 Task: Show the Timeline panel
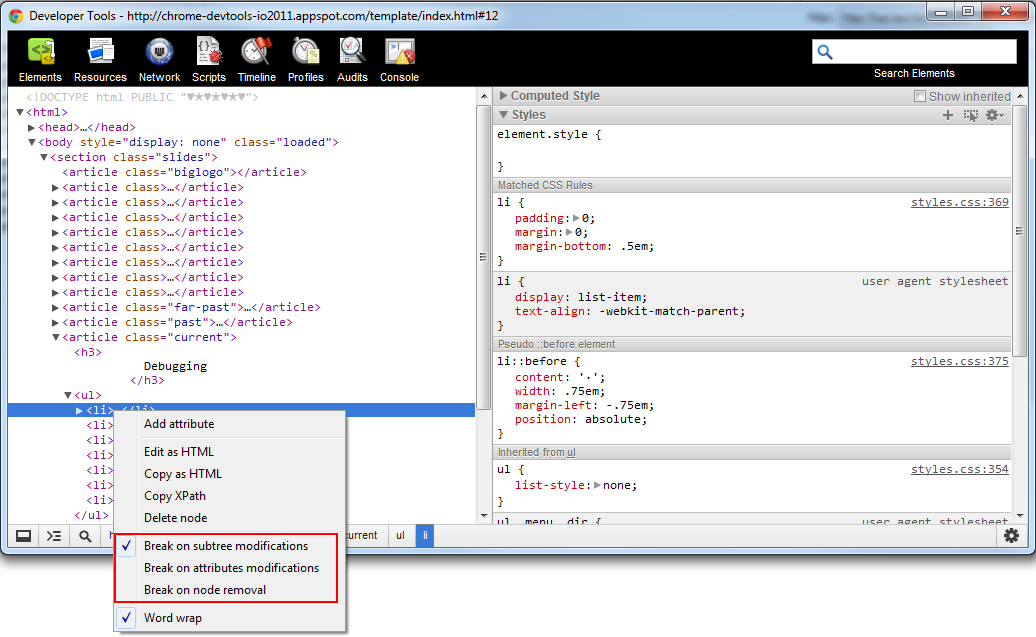click(256, 59)
